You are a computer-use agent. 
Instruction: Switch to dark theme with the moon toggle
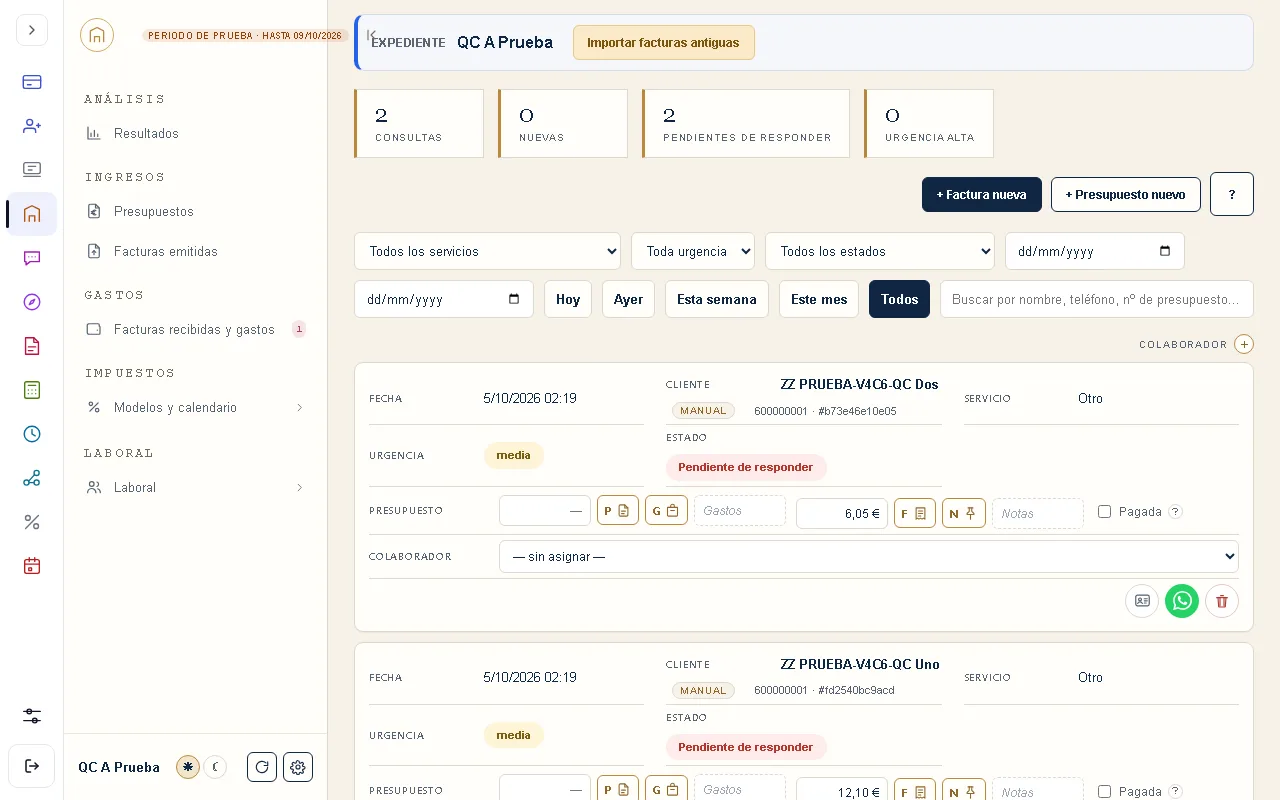point(216,767)
